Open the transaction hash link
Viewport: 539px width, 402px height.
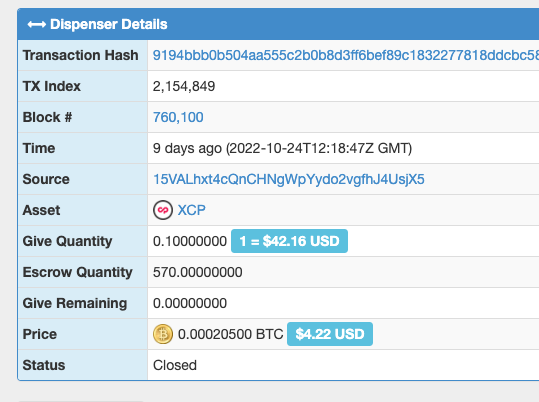[x=346, y=55]
